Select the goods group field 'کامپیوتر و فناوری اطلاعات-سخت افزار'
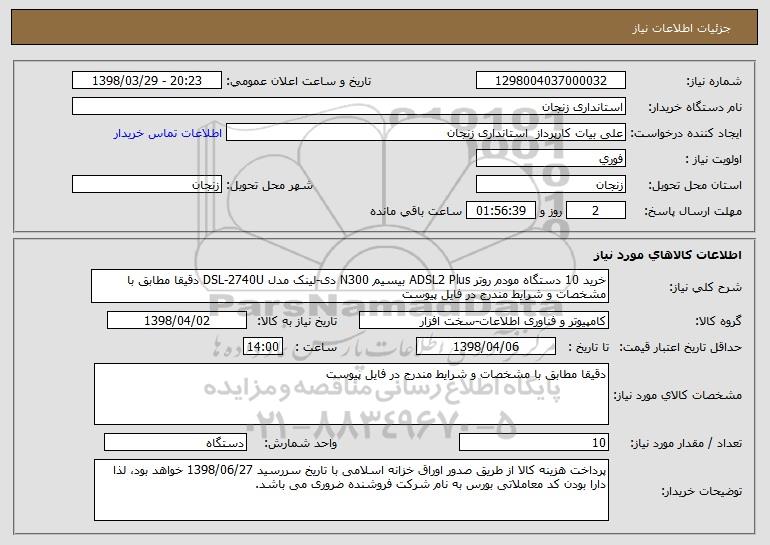Viewport: 770px width, 545px height. tap(484, 320)
